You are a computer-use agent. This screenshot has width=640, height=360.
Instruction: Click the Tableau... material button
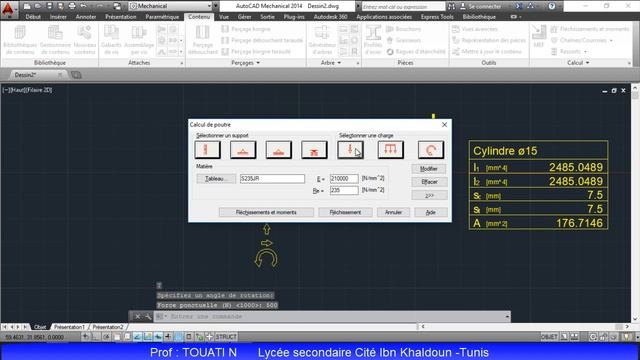pyautogui.click(x=216, y=179)
